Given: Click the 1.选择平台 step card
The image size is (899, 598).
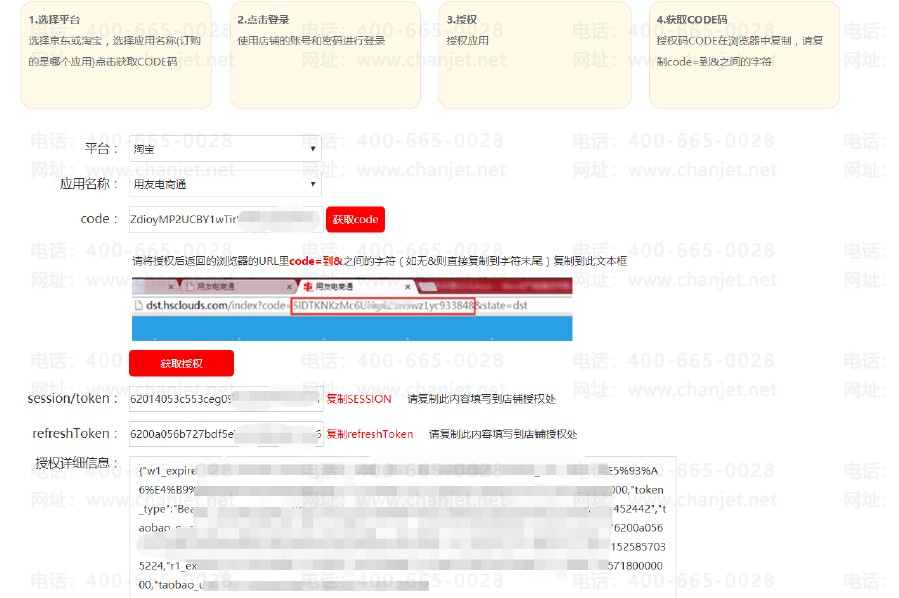Looking at the screenshot, I should 116,54.
